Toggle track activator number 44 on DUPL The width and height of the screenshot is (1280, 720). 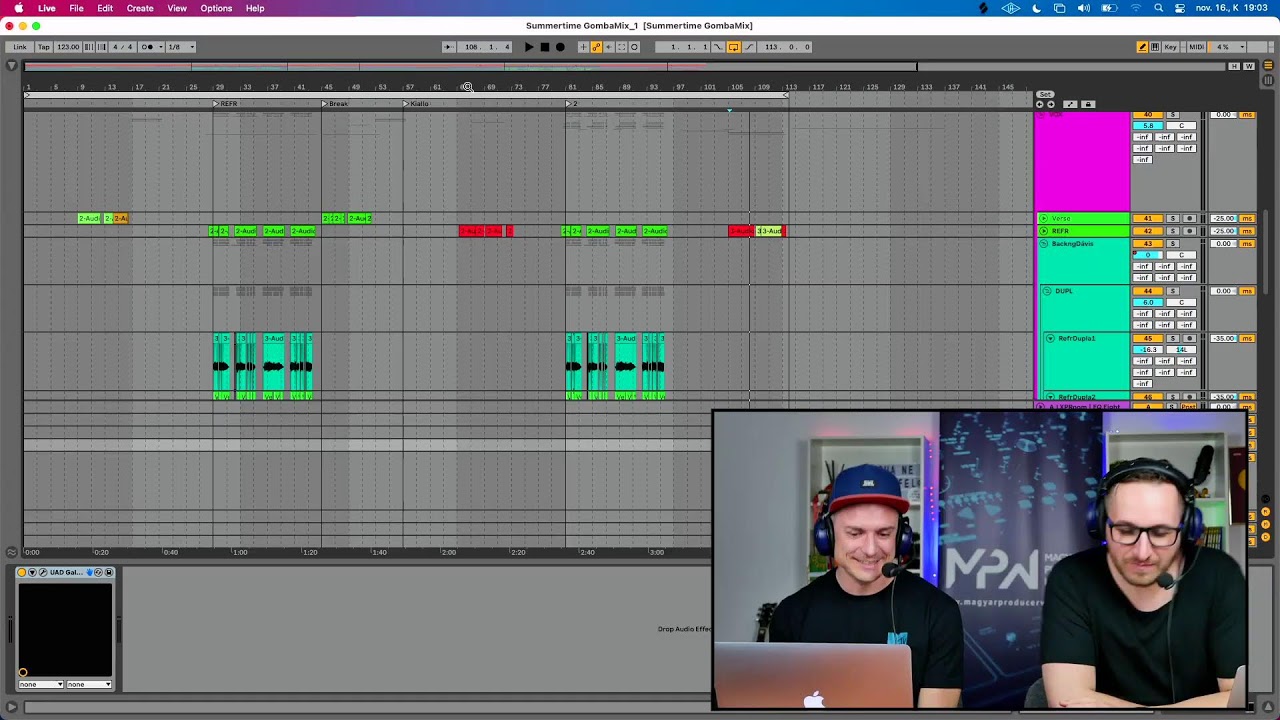[1148, 291]
